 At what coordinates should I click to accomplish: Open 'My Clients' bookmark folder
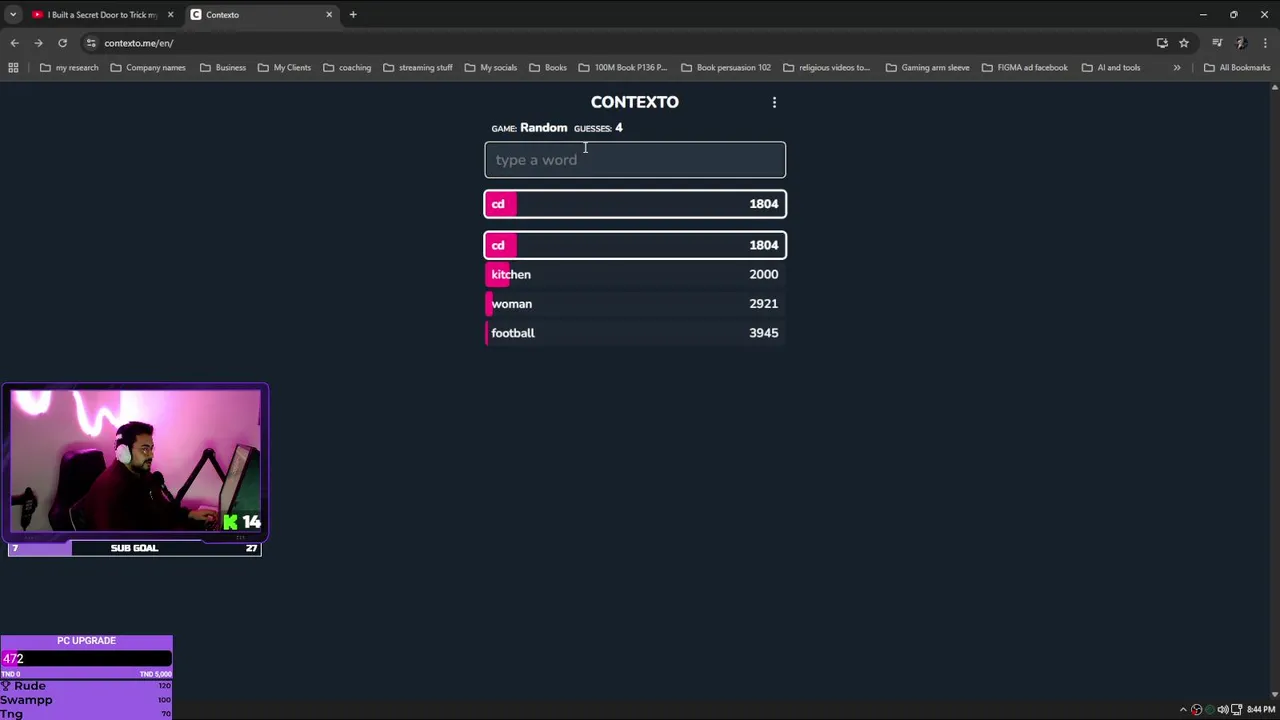coord(284,68)
